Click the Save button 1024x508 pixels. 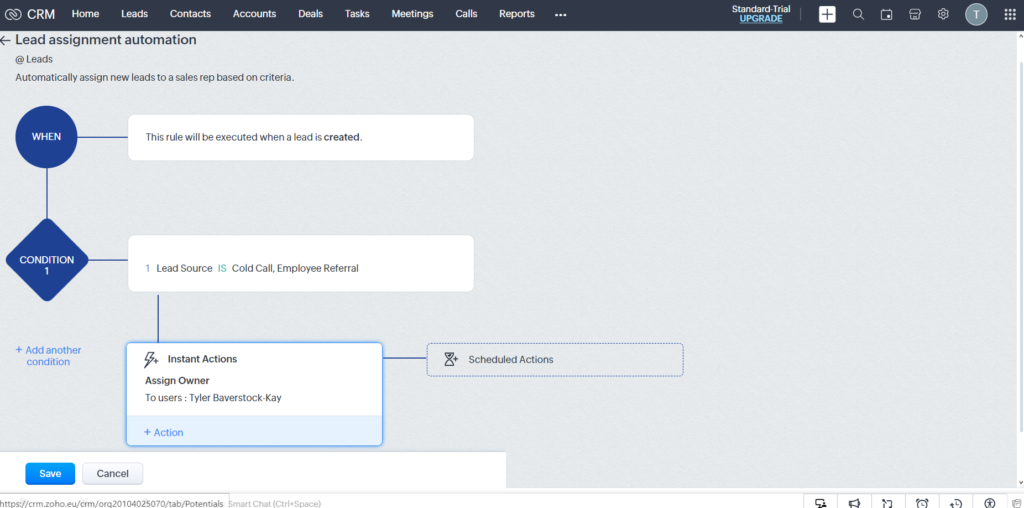coord(50,473)
